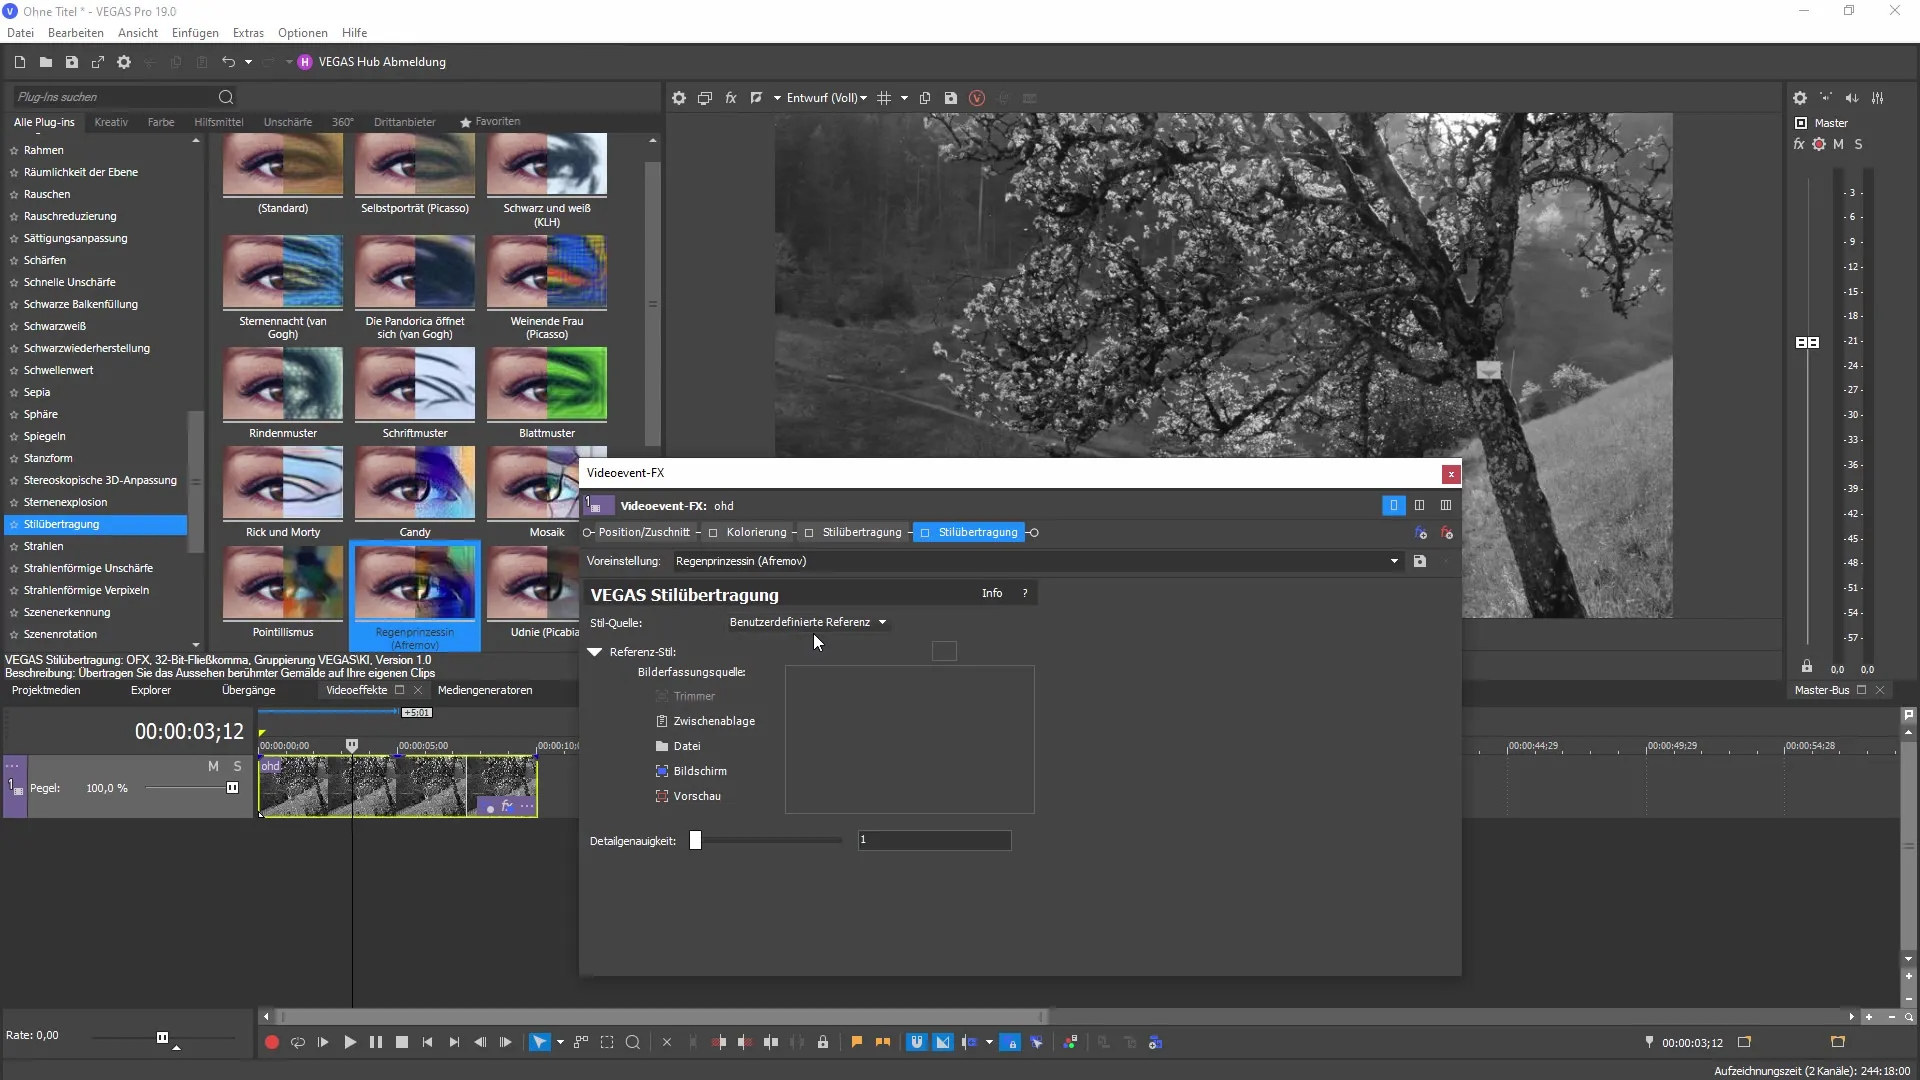
Task: Click the Split Screen View icon in preview
Action: (756, 98)
